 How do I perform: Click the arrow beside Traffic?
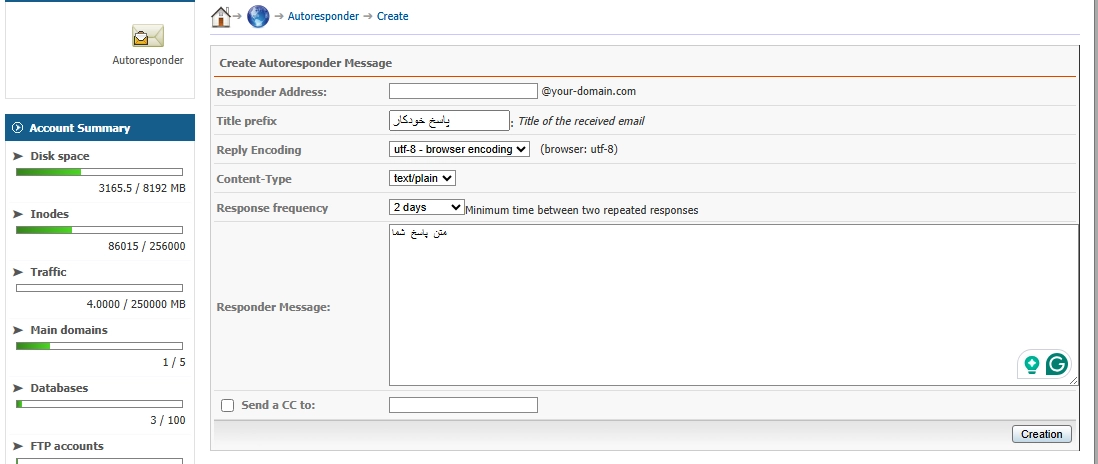point(18,272)
